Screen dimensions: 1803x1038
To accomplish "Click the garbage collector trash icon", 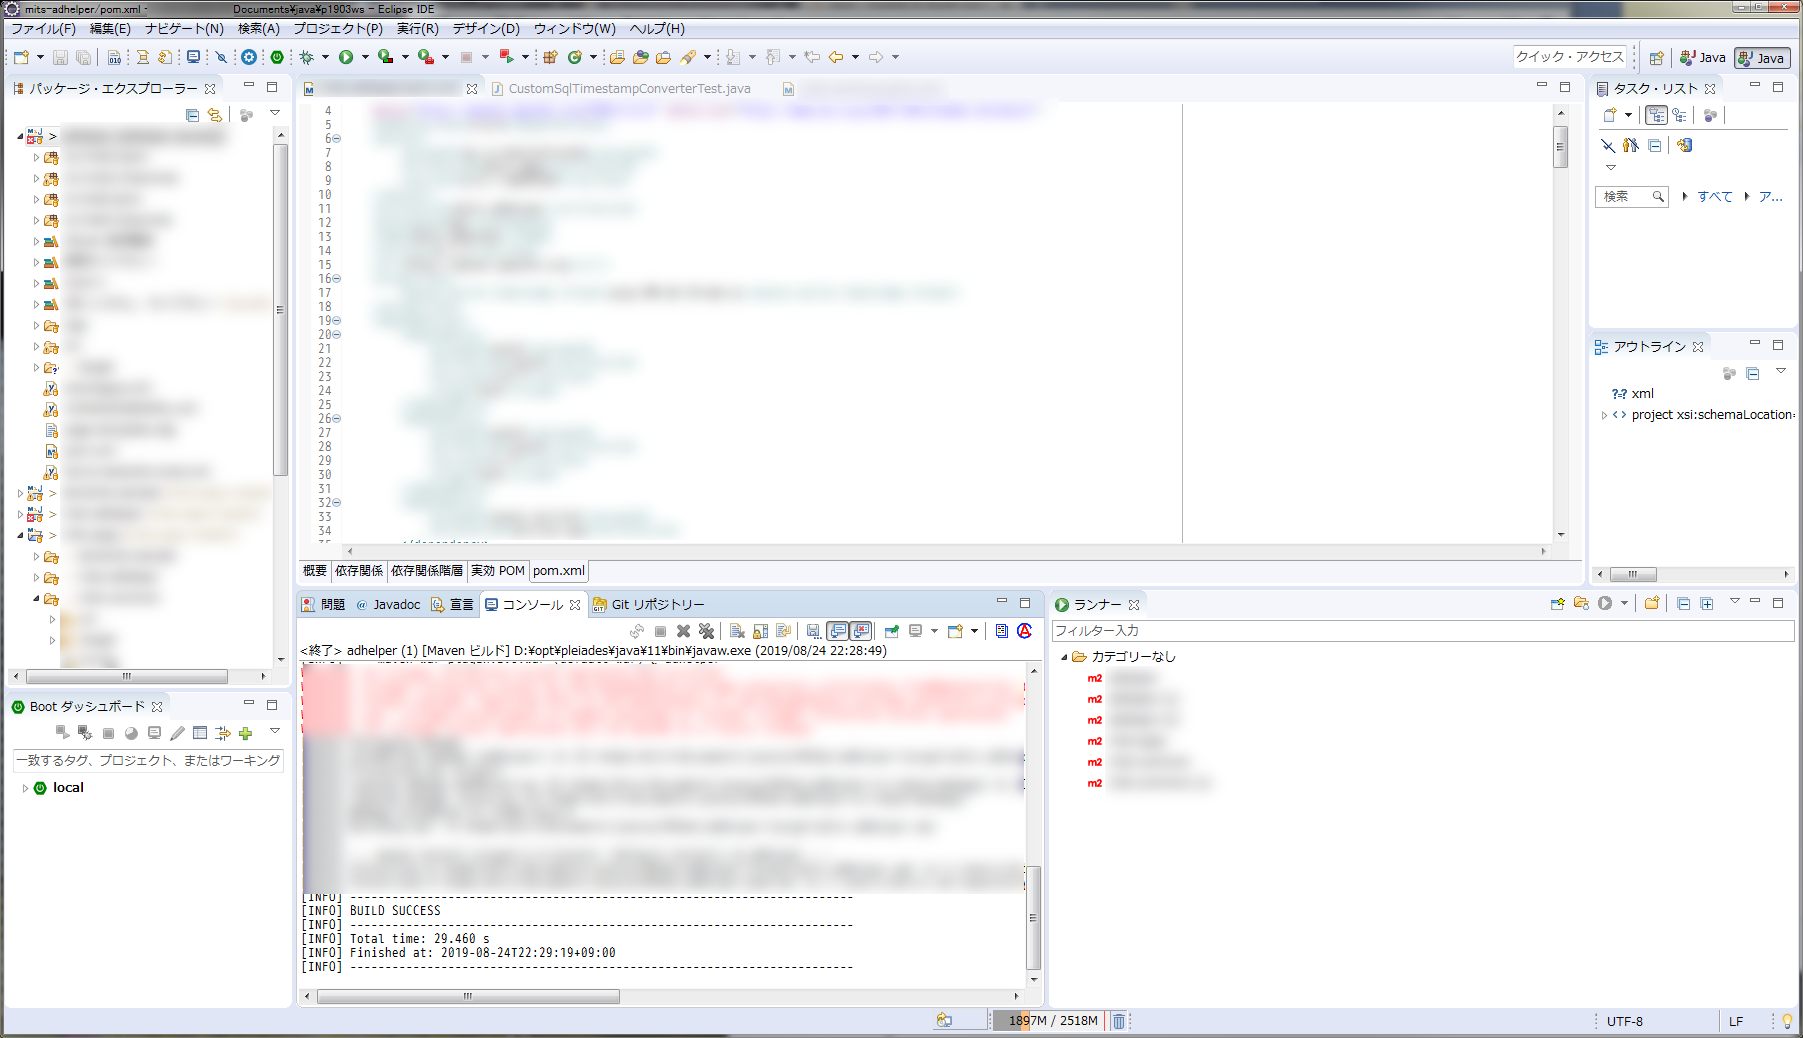I will click(x=1119, y=1021).
